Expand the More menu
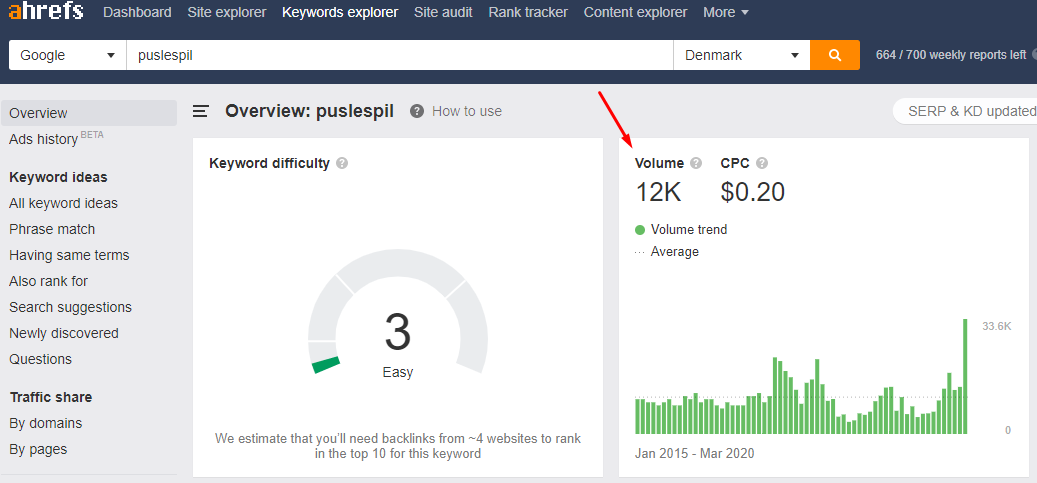Viewport: 1037px width, 483px height. pos(725,12)
